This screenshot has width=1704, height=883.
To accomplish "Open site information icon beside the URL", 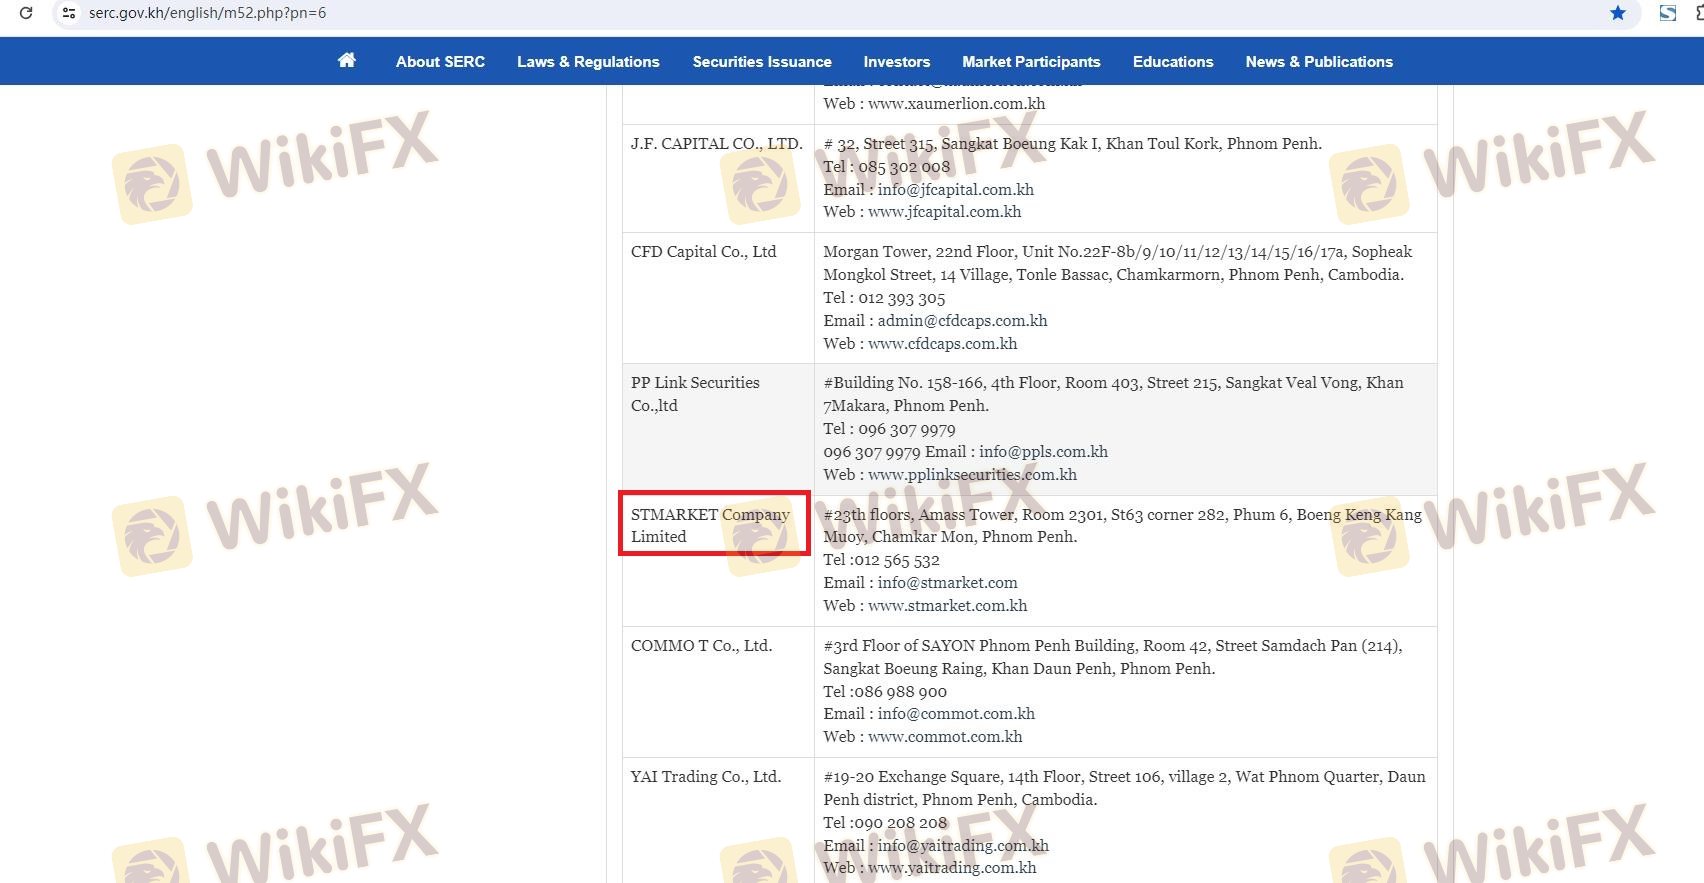I will point(69,13).
